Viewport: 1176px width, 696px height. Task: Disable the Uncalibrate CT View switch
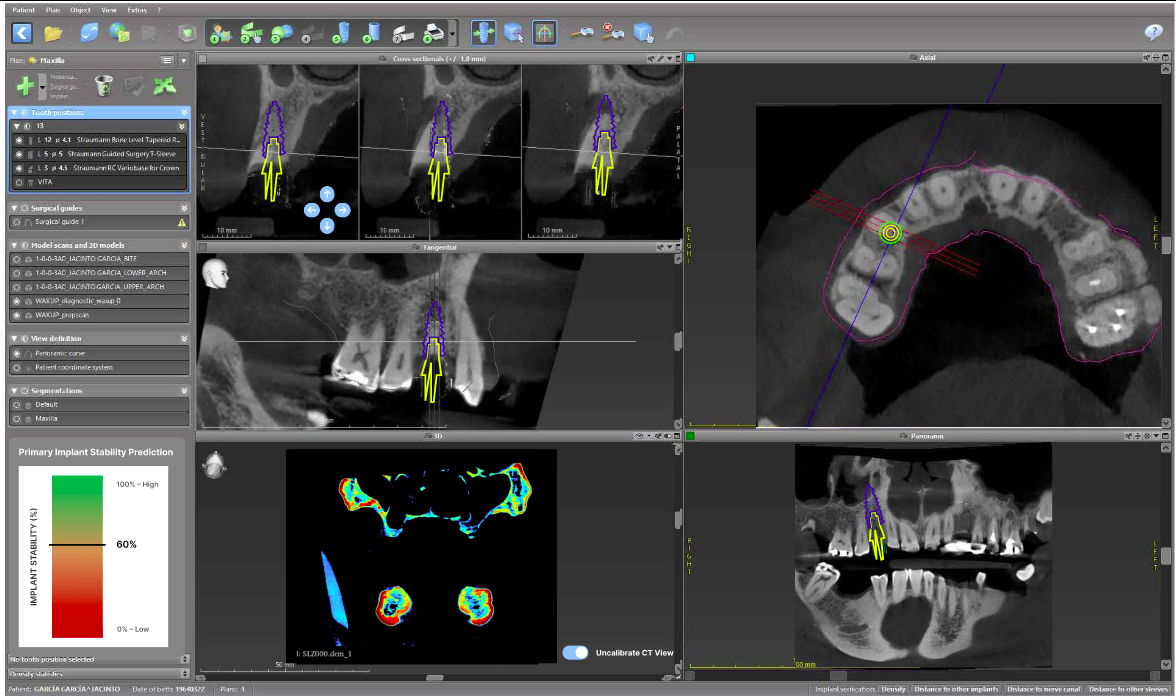[575, 651]
